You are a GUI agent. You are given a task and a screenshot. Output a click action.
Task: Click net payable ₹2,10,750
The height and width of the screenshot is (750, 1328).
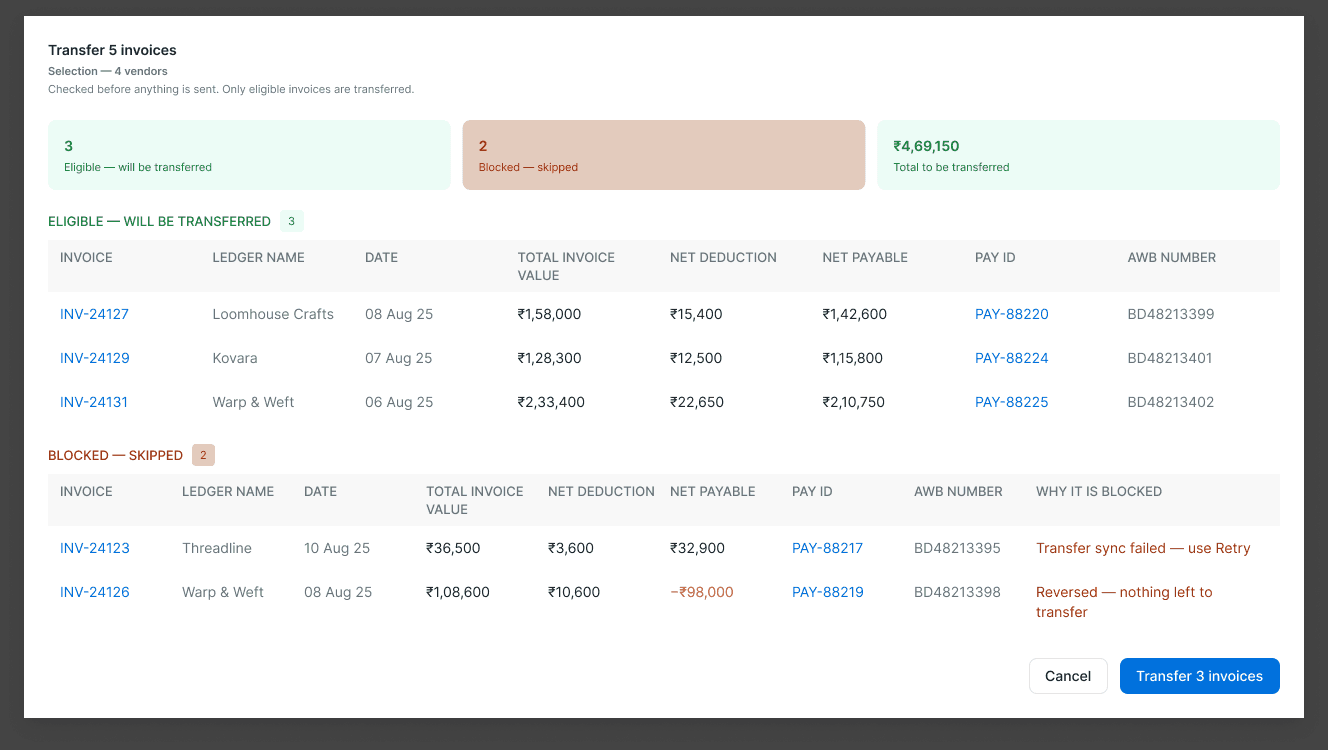pos(855,402)
